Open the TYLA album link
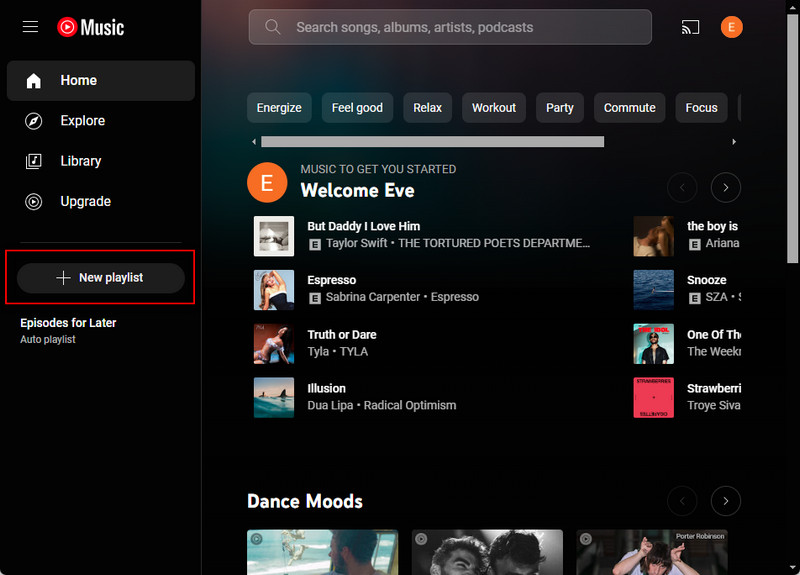 (x=354, y=352)
